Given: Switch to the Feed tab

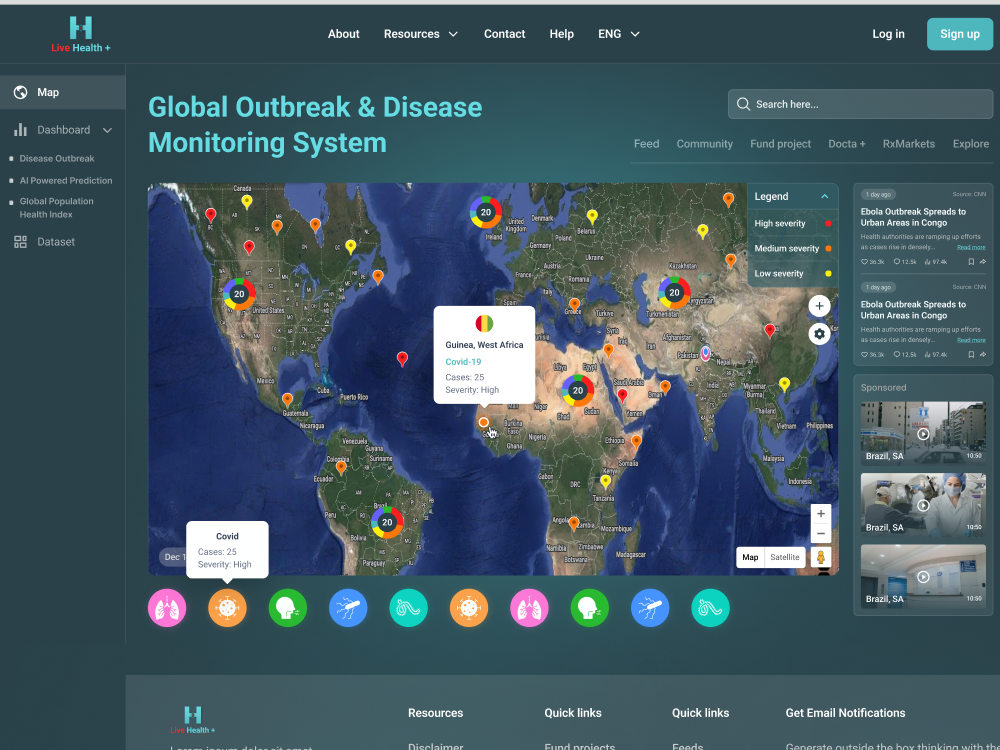Looking at the screenshot, I should point(647,143).
